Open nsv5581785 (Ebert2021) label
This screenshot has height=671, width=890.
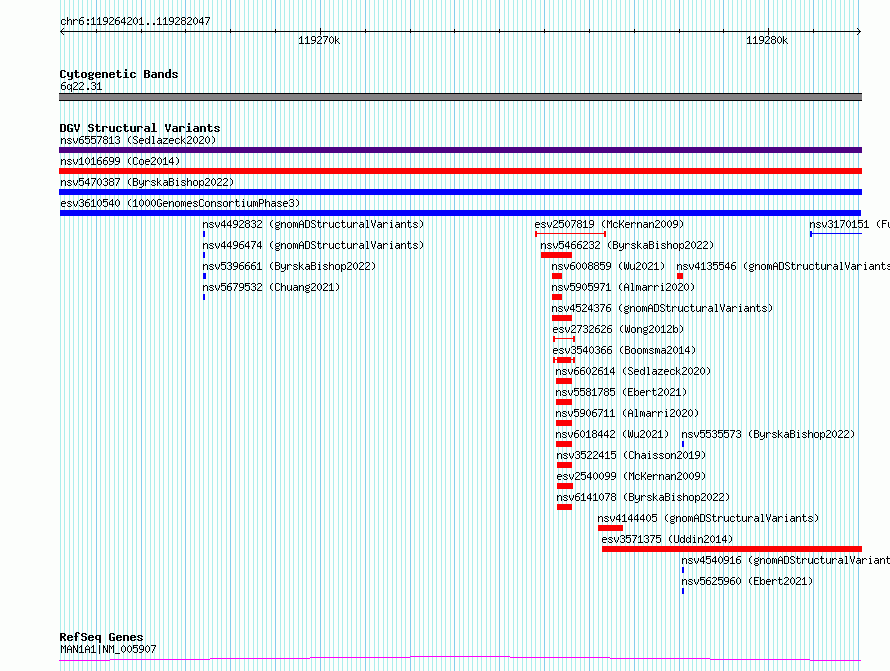(x=621, y=392)
